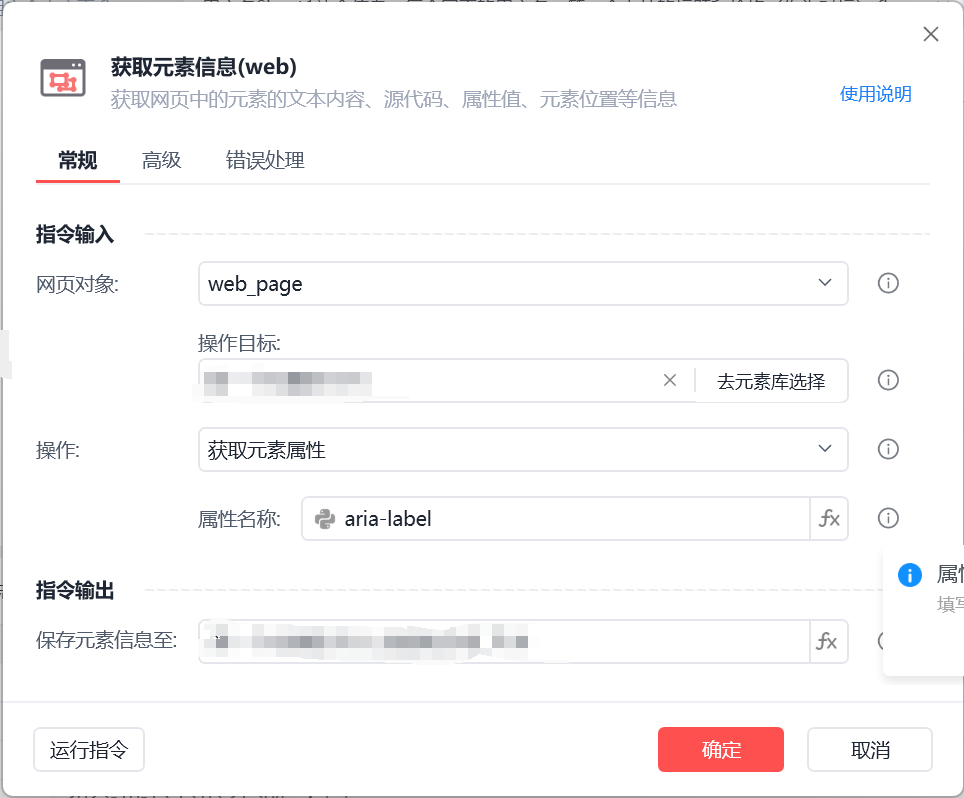964x798 pixels.
Task: Open the 使用说明 help link
Action: (875, 94)
